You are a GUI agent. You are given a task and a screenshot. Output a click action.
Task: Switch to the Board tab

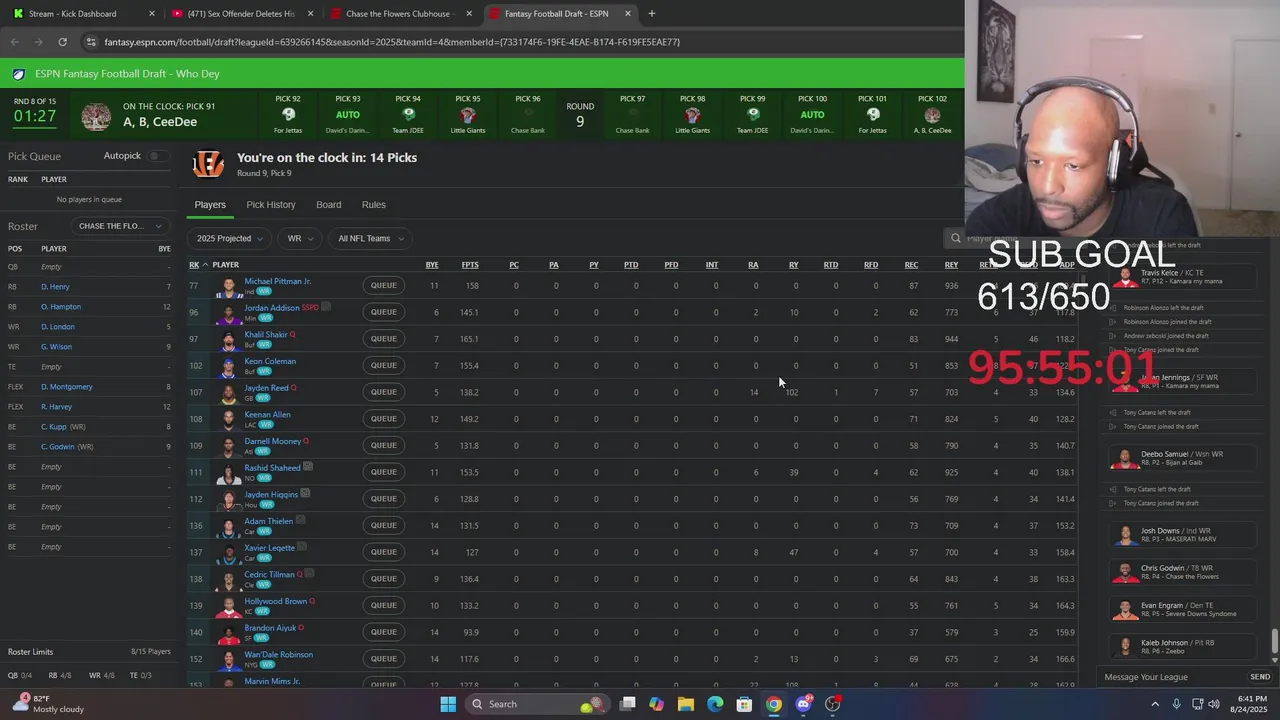click(329, 204)
